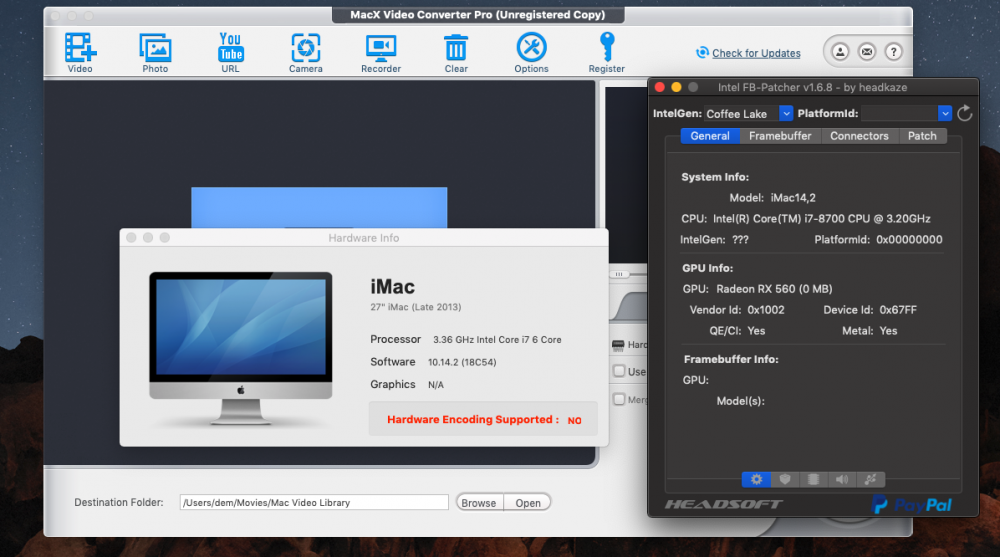The width and height of the screenshot is (1000, 557).
Task: Click the Vendor Id value '0x1002'
Action: point(766,310)
